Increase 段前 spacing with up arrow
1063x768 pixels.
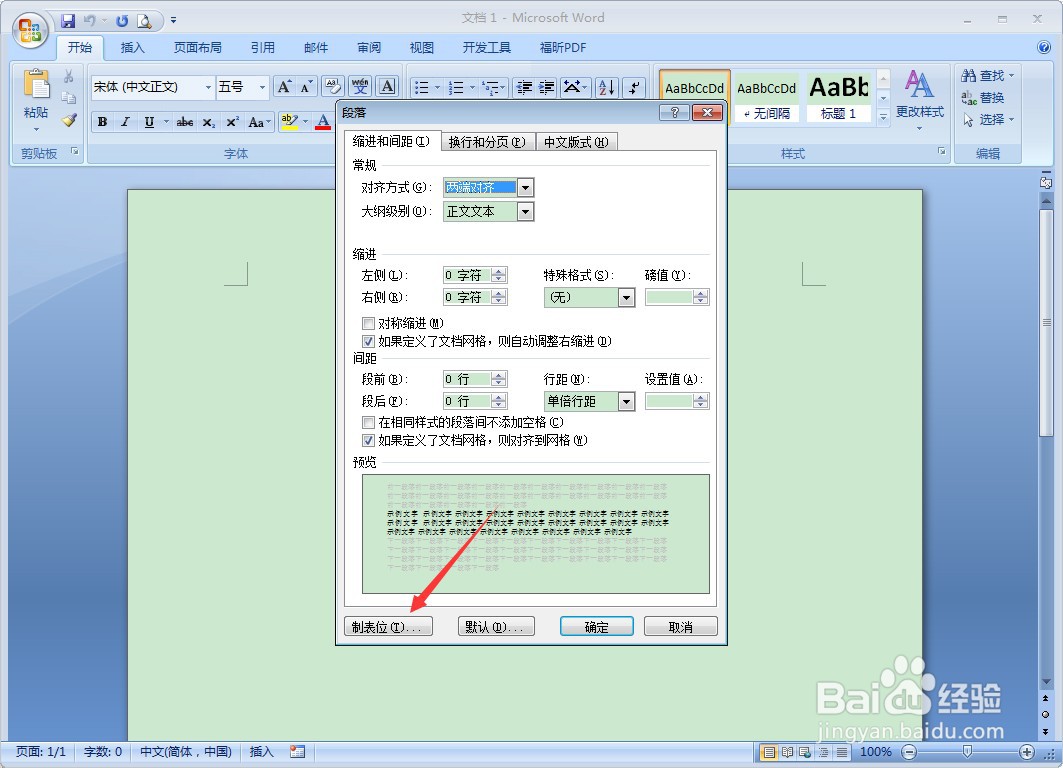[499, 376]
